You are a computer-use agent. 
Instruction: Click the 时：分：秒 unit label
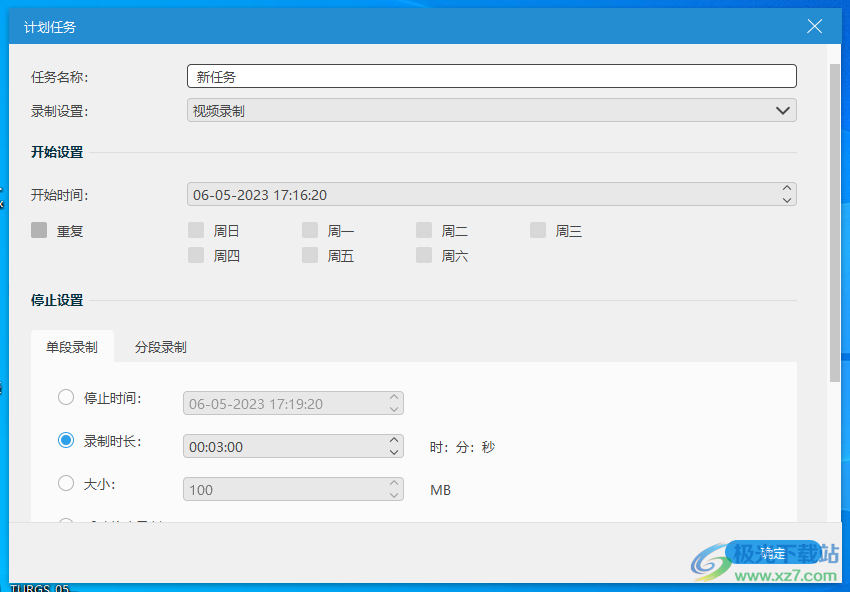pyautogui.click(x=462, y=447)
